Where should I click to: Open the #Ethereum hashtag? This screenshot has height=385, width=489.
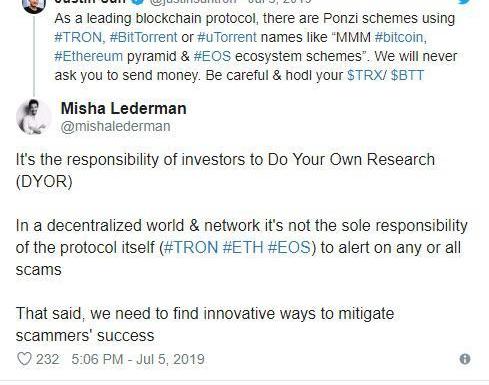coord(89,56)
